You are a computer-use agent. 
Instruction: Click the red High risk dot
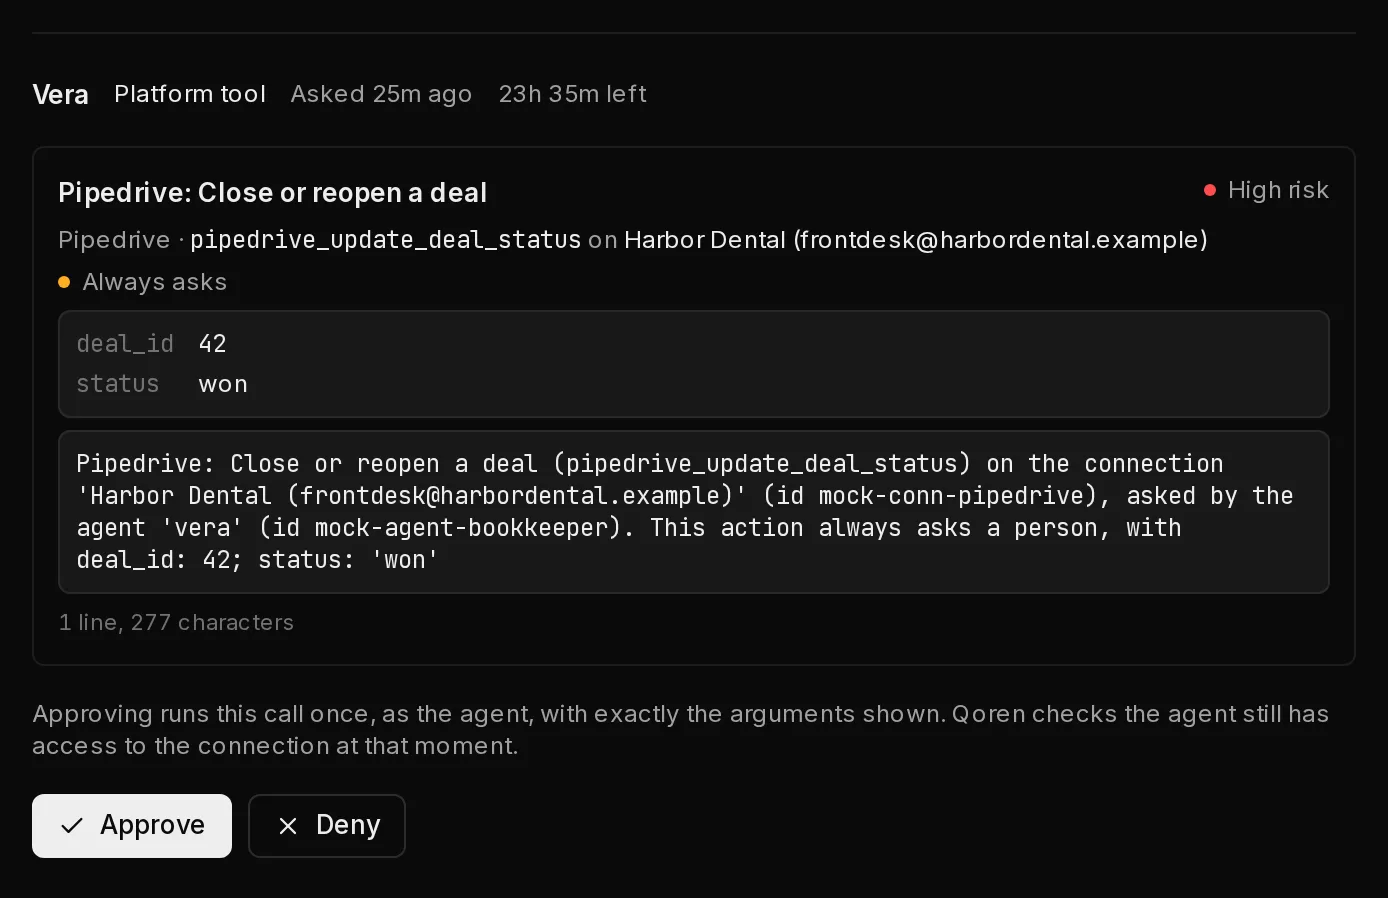pos(1210,190)
